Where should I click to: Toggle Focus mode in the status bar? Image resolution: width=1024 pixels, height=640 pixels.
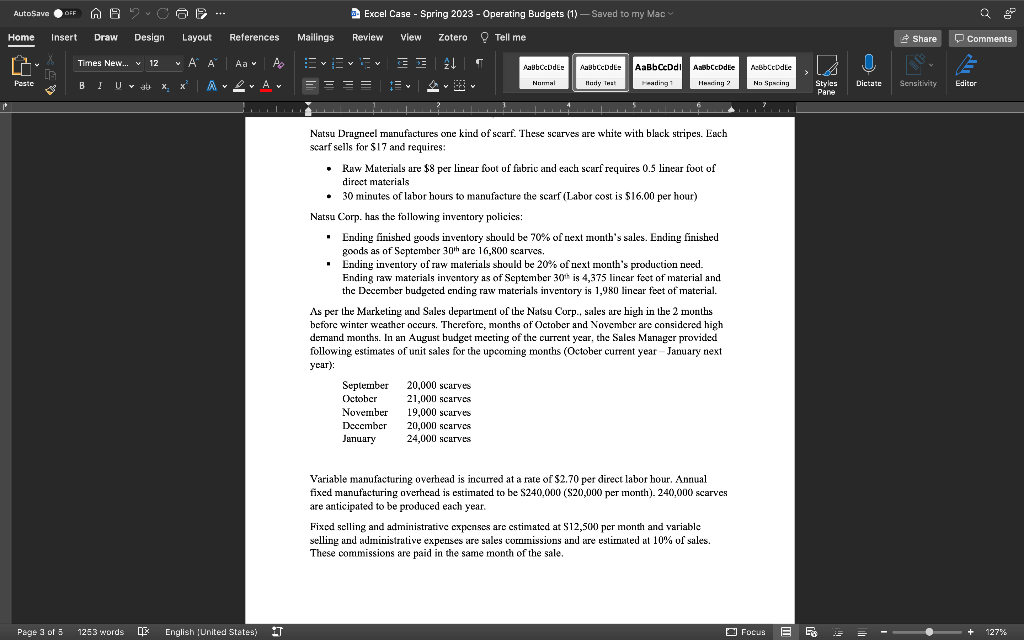coord(746,632)
